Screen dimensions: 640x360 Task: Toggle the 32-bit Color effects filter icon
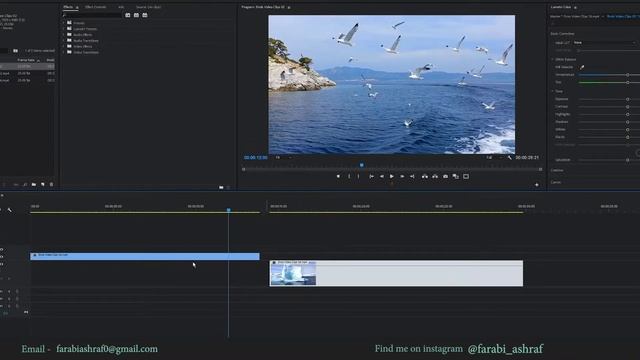tap(136, 15)
